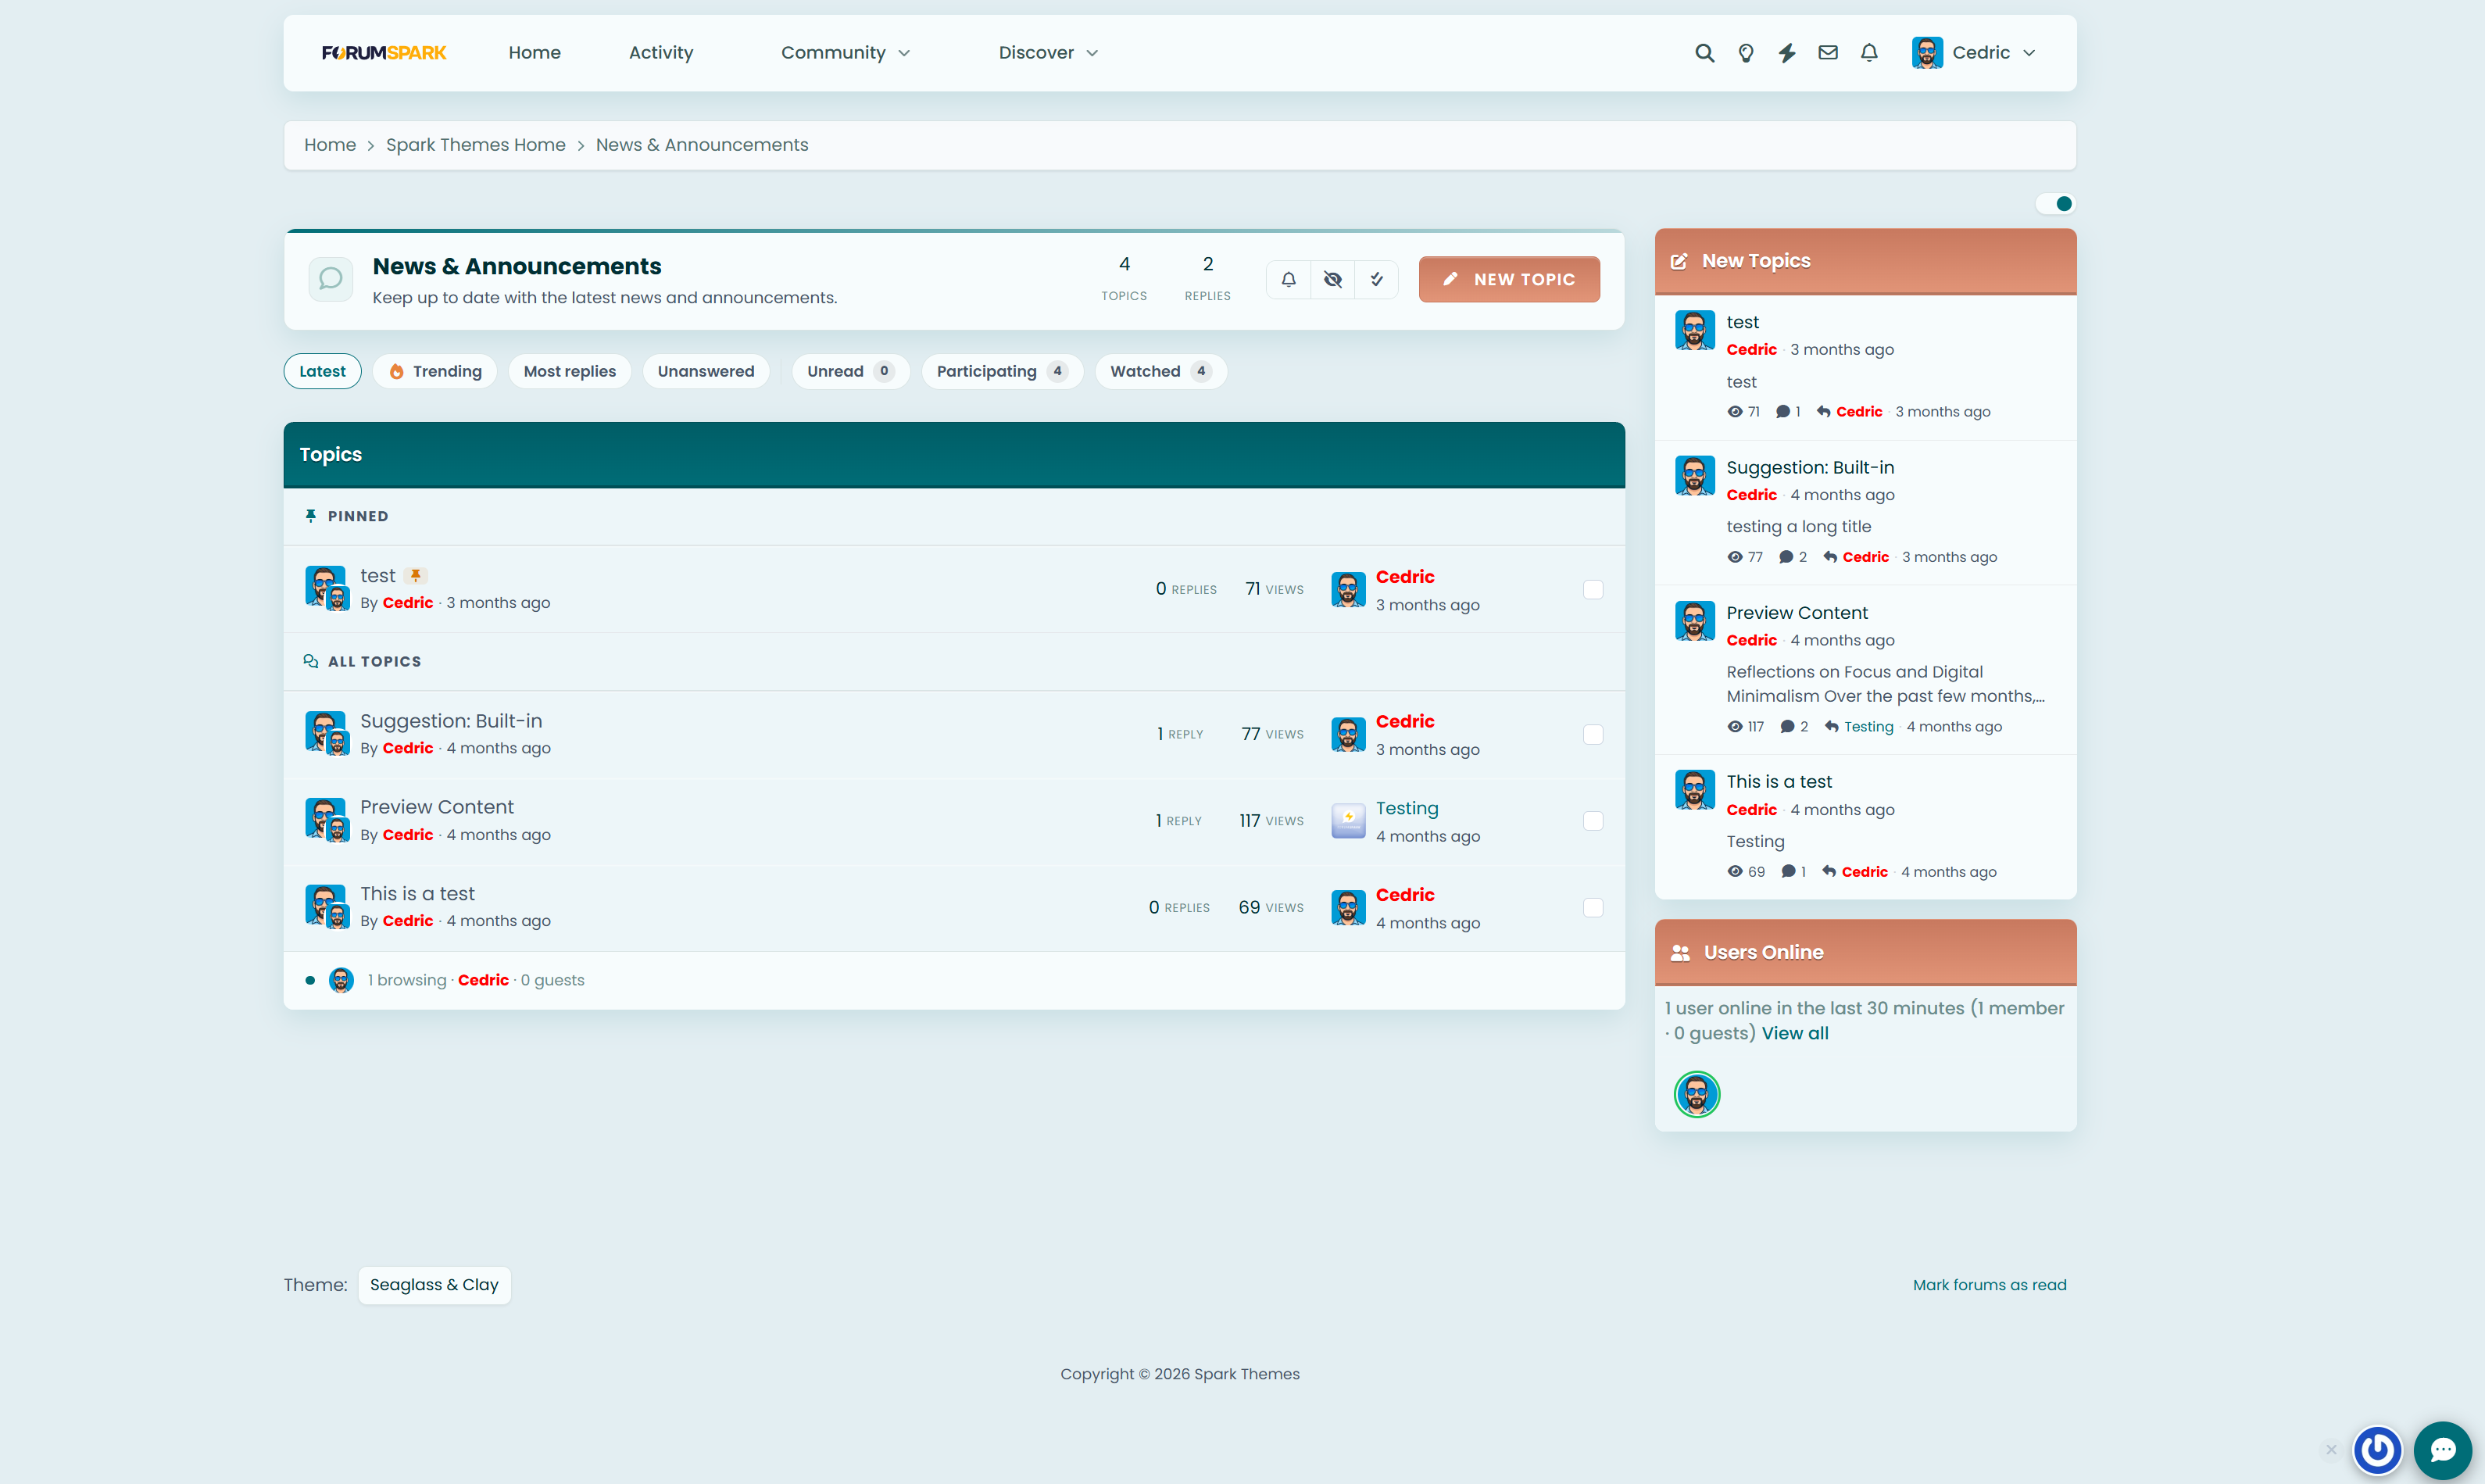Open the notifications bell in header
2485x1484 pixels.
pyautogui.click(x=1869, y=53)
